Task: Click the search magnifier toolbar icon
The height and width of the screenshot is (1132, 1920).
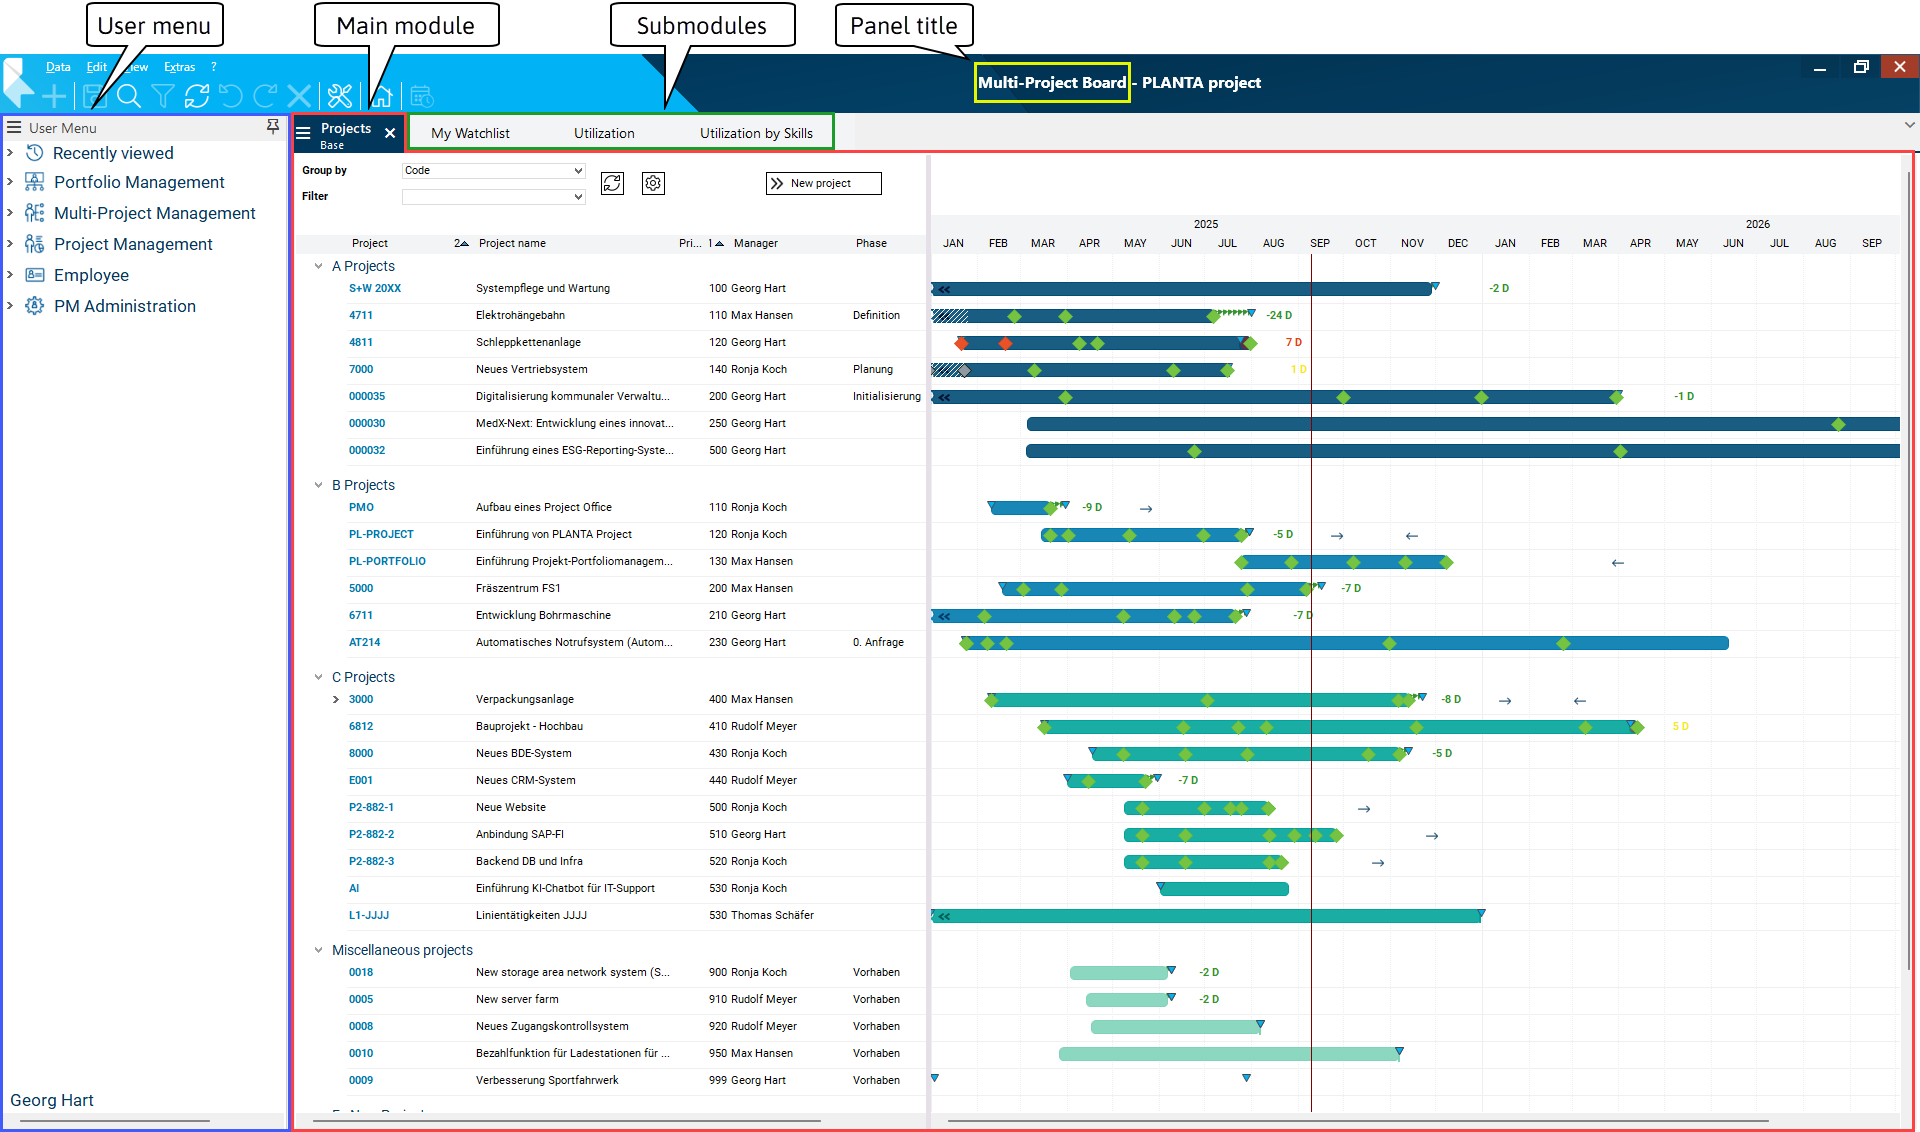Action: tap(128, 96)
